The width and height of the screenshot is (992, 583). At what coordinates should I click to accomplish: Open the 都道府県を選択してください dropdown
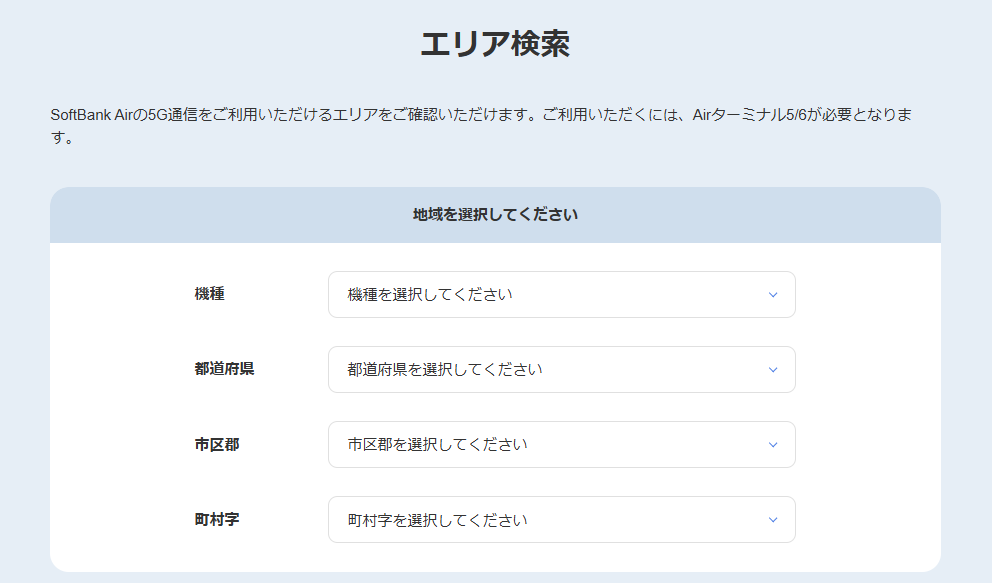(x=562, y=370)
